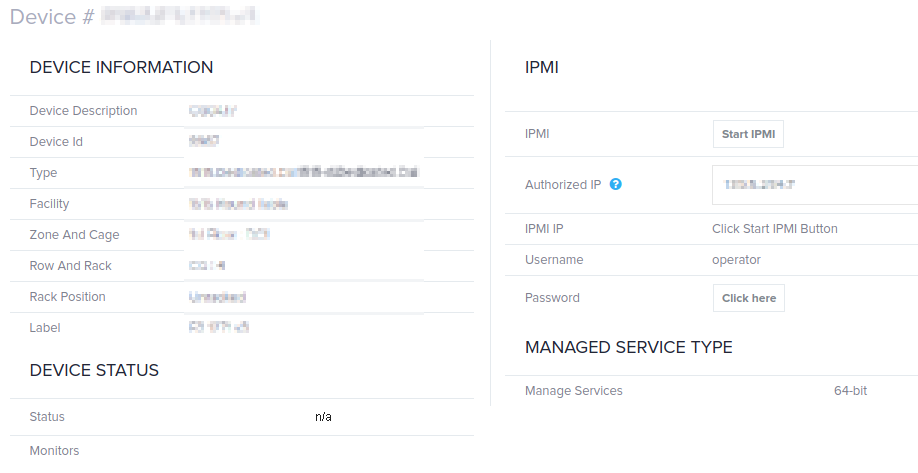Click the blurred Type value text
Screen dimensions: 918x473
pos(304,172)
